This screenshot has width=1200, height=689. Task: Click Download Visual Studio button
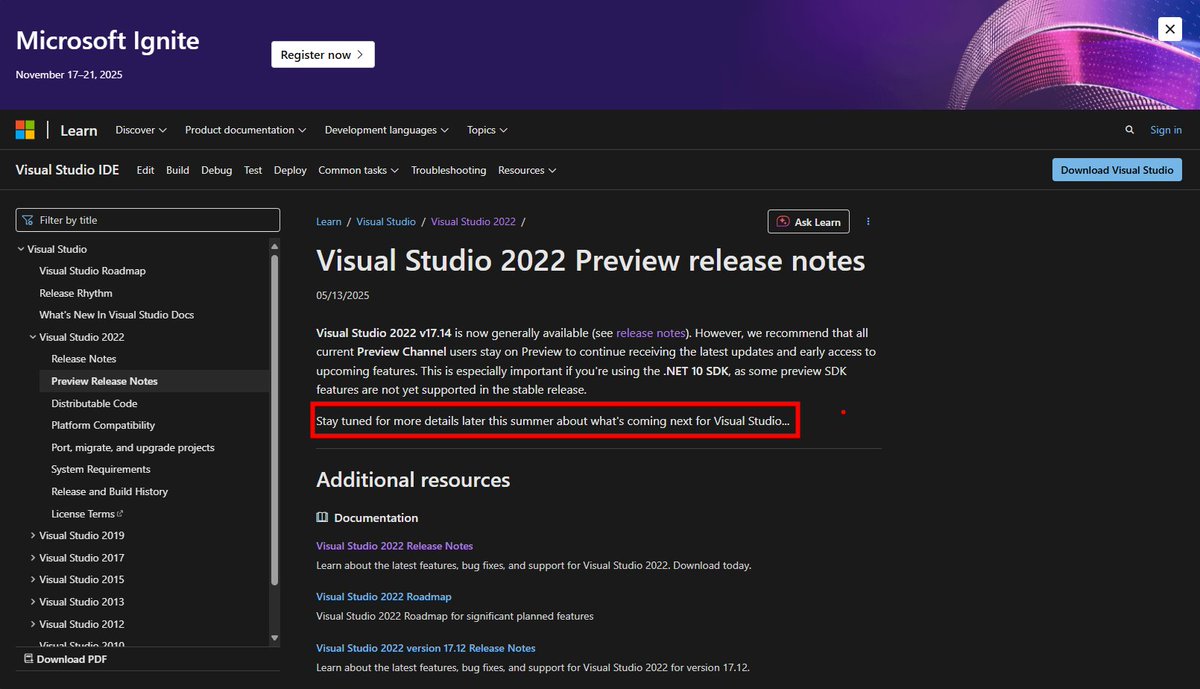(x=1117, y=170)
